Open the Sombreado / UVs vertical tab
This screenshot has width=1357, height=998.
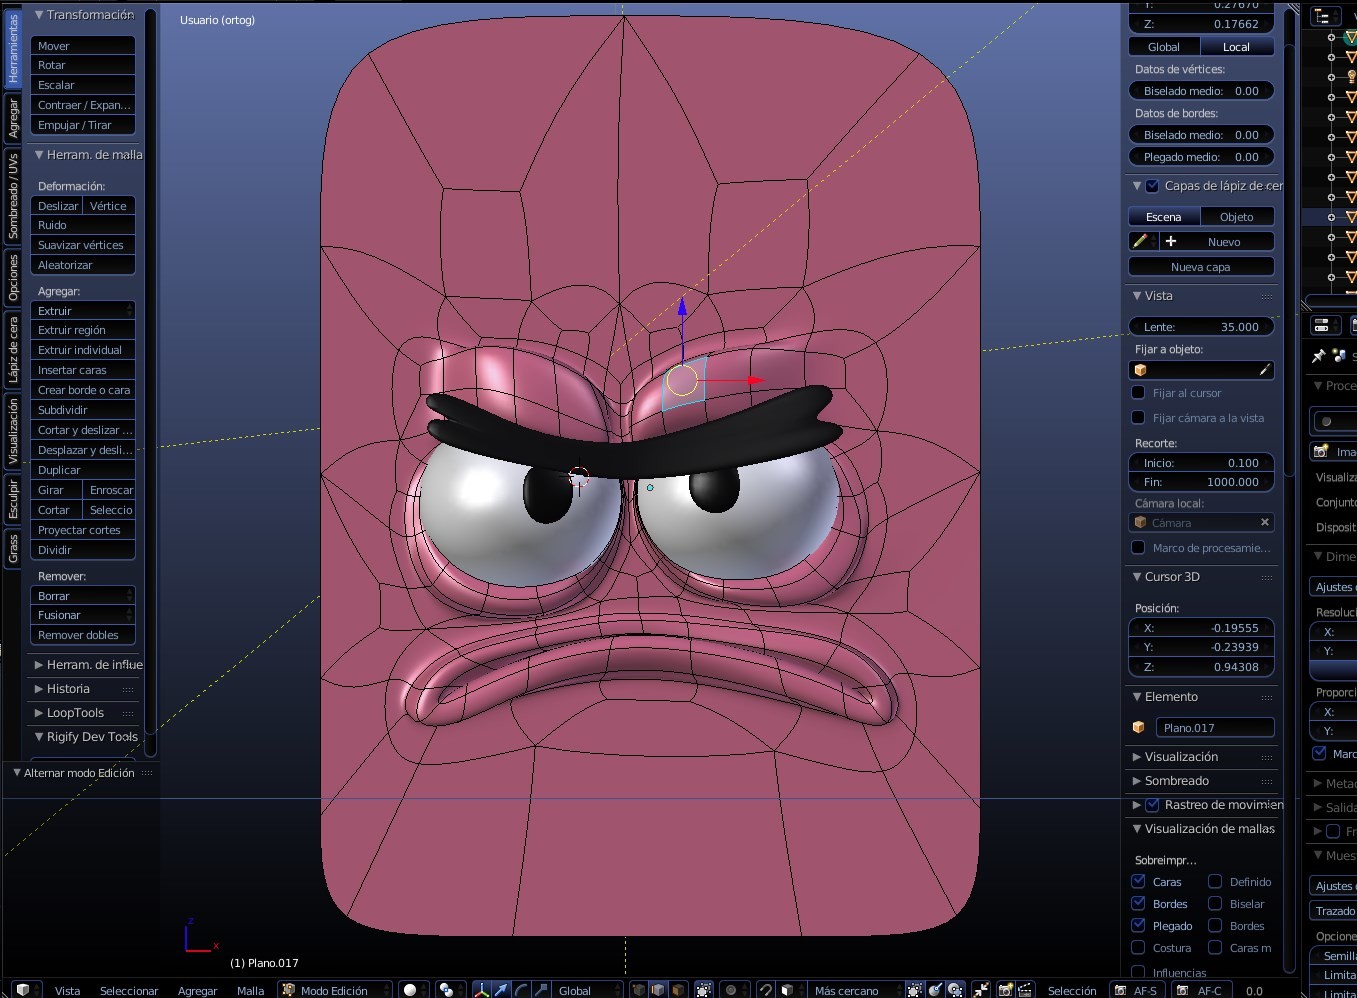[13, 195]
